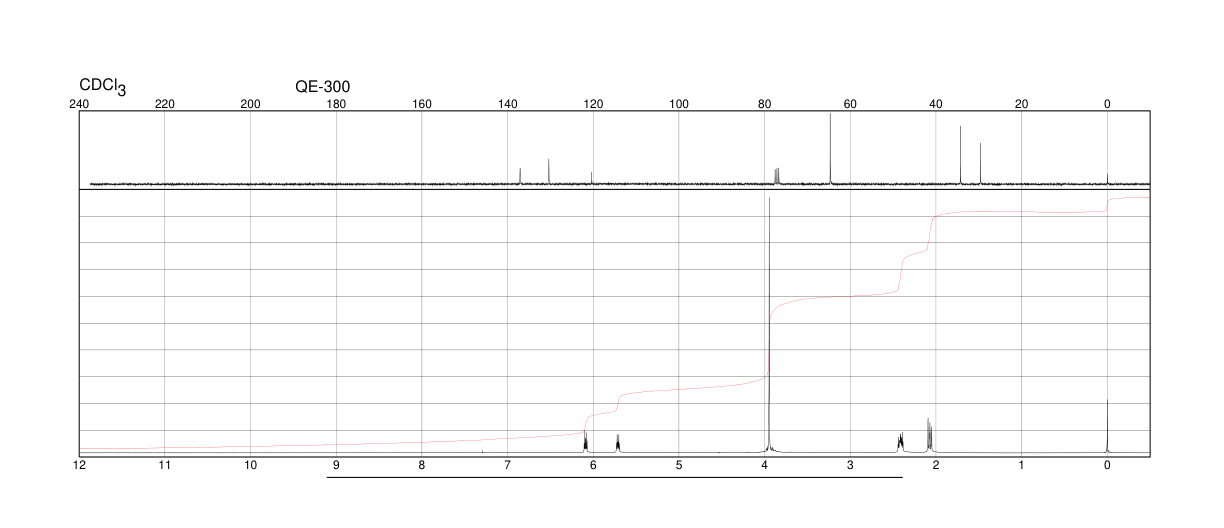Click the 9 ppm label on proton axis
1224x528 pixels.
336,465
